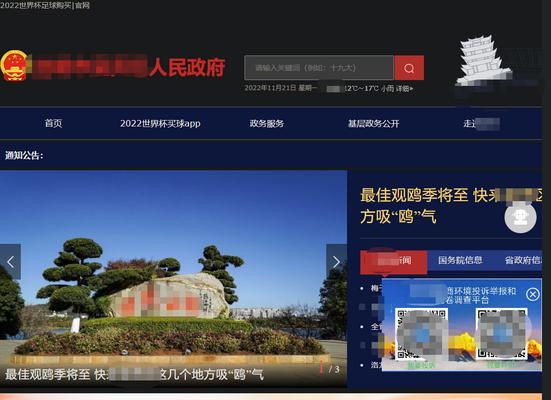The image size is (551, 400).
Task: Click date text 2022年11月21日
Action: tap(270, 88)
